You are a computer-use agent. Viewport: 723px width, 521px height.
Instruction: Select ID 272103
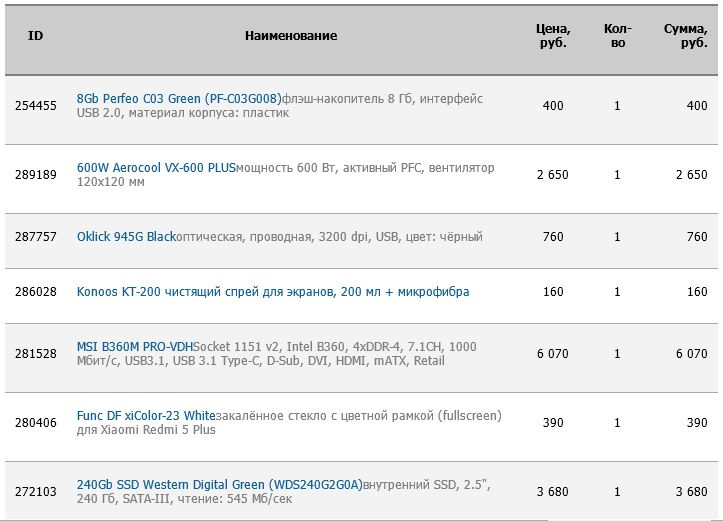[36, 491]
